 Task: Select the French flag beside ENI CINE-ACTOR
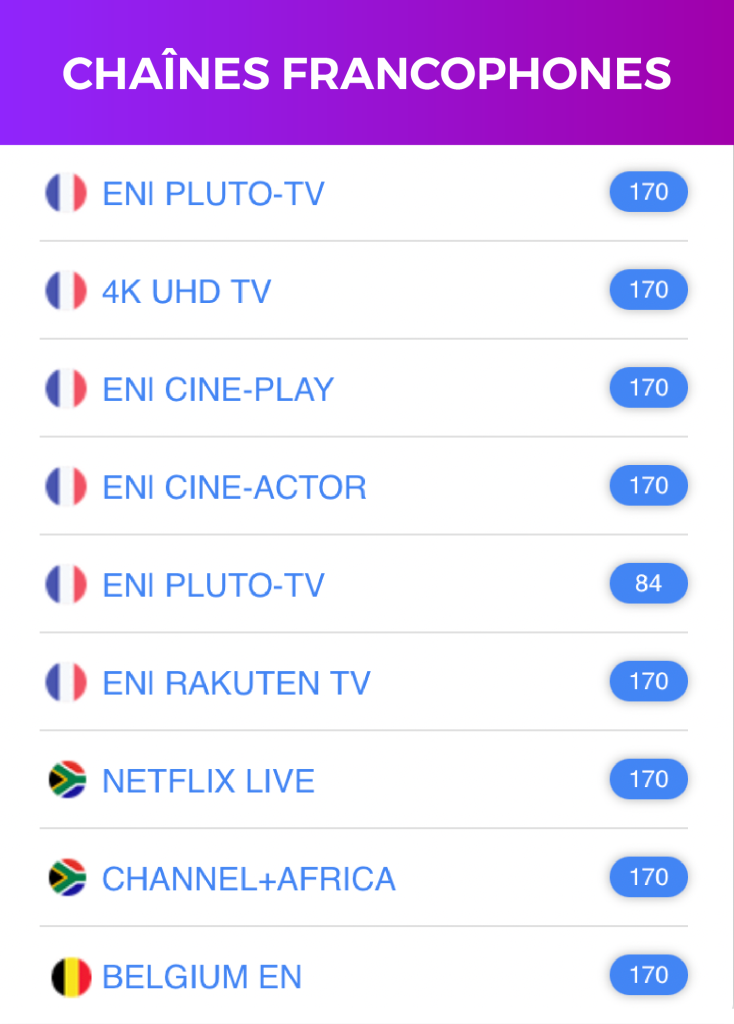[66, 487]
